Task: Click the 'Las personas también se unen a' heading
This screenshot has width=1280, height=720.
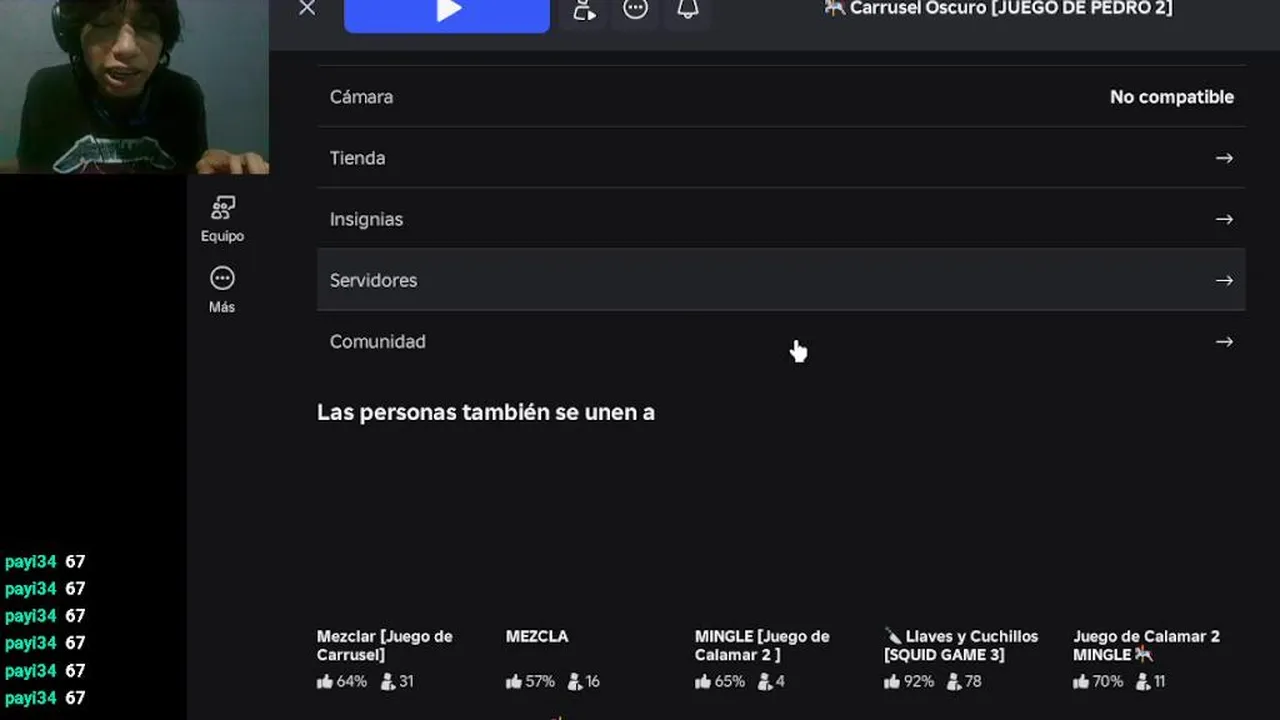Action: click(x=486, y=412)
